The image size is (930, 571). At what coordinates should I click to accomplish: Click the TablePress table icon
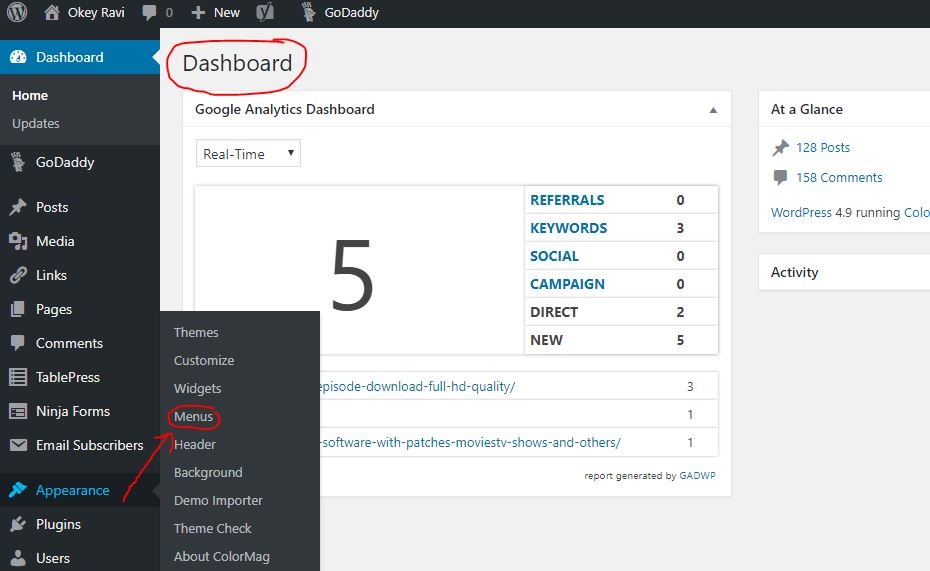(x=18, y=377)
